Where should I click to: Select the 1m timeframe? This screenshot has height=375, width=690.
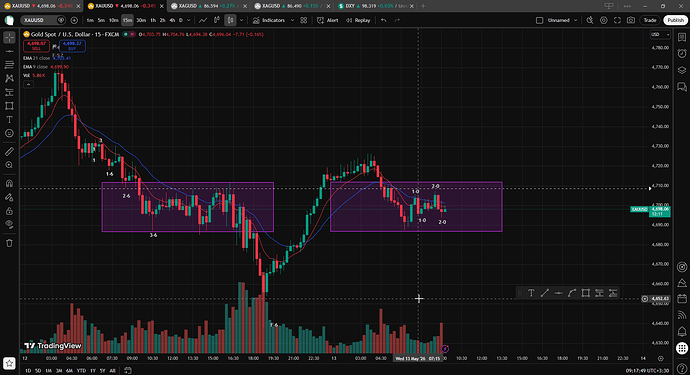pos(90,20)
